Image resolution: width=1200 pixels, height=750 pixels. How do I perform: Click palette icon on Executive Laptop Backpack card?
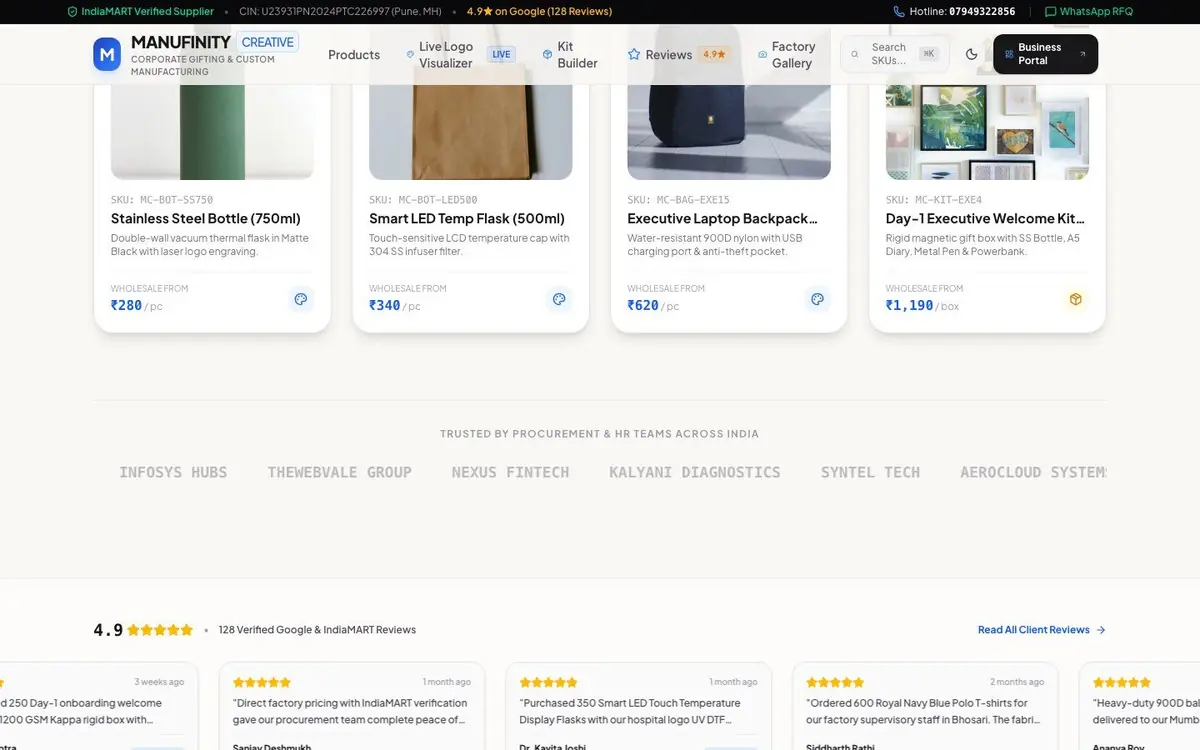click(x=817, y=299)
